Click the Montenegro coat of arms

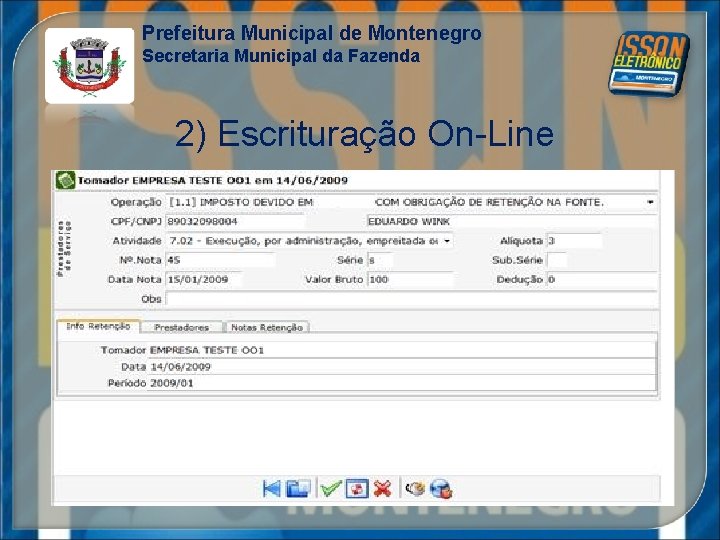click(90, 66)
